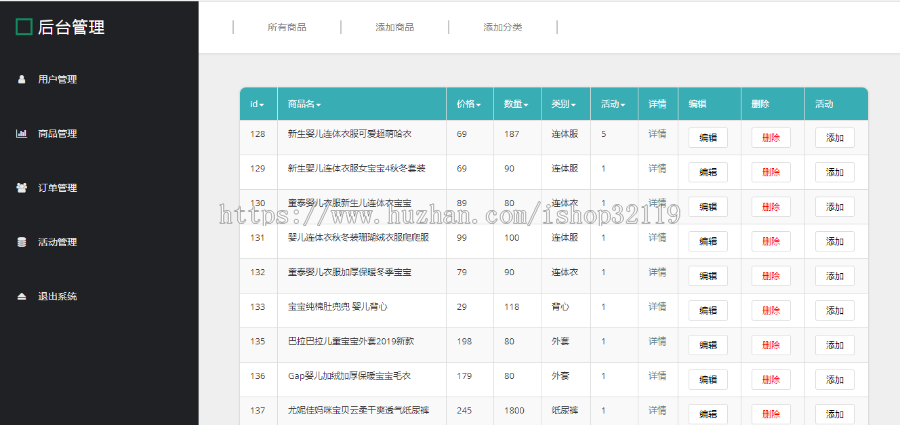The width and height of the screenshot is (900, 425).
Task: Click red 删除 button for product 129
Action: point(771,172)
